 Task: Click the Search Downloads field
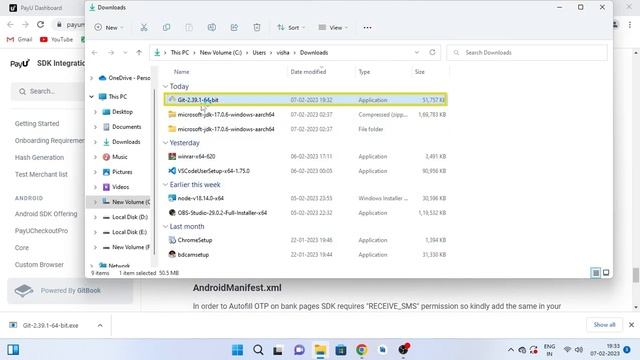click(x=527, y=53)
